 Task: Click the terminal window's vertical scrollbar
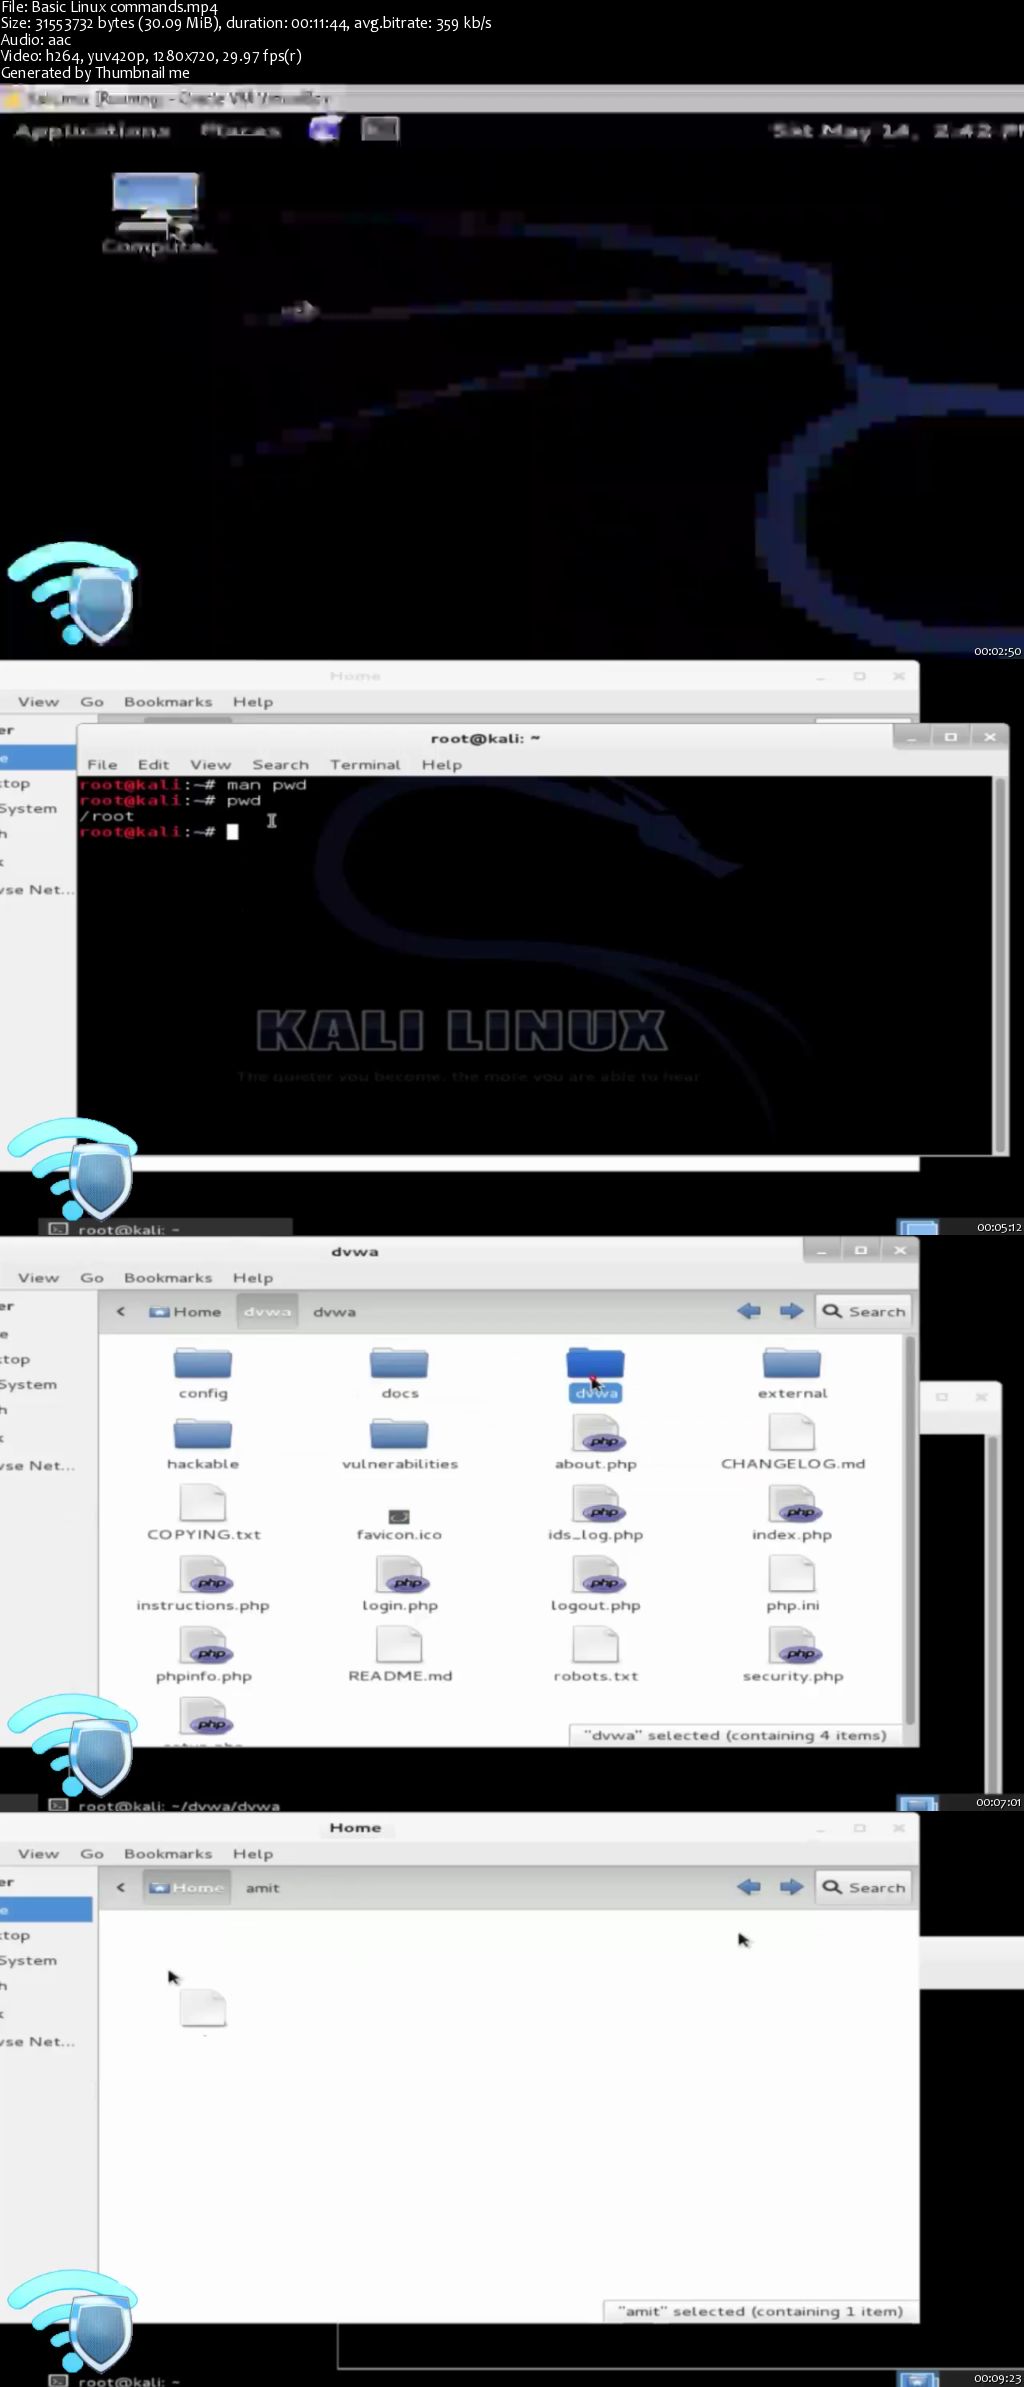[999, 965]
